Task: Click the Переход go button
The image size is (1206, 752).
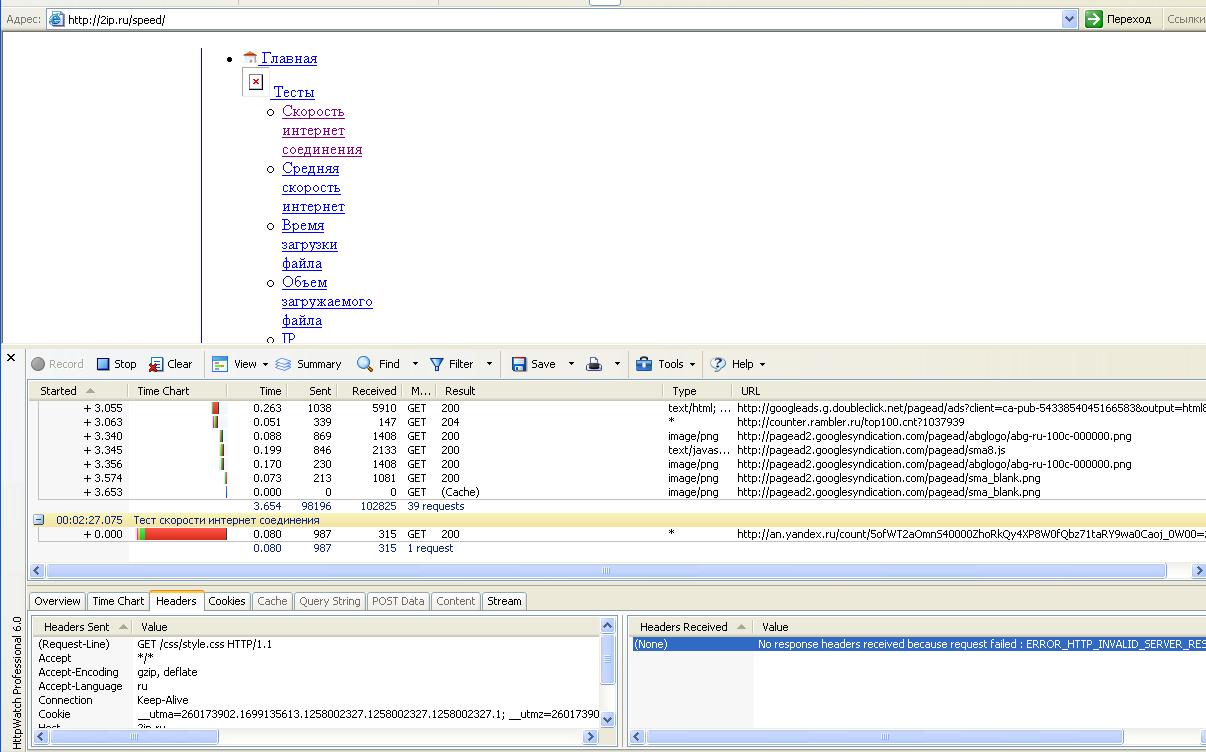Action: tap(1119, 19)
